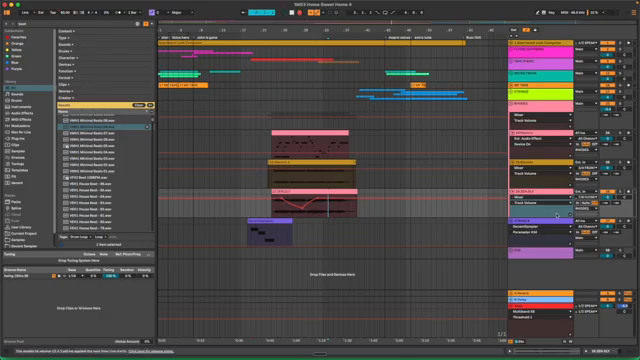Select VEH1 House Beat - 86.wav file
Screen dimensions: 640x360
click(x=91, y=184)
